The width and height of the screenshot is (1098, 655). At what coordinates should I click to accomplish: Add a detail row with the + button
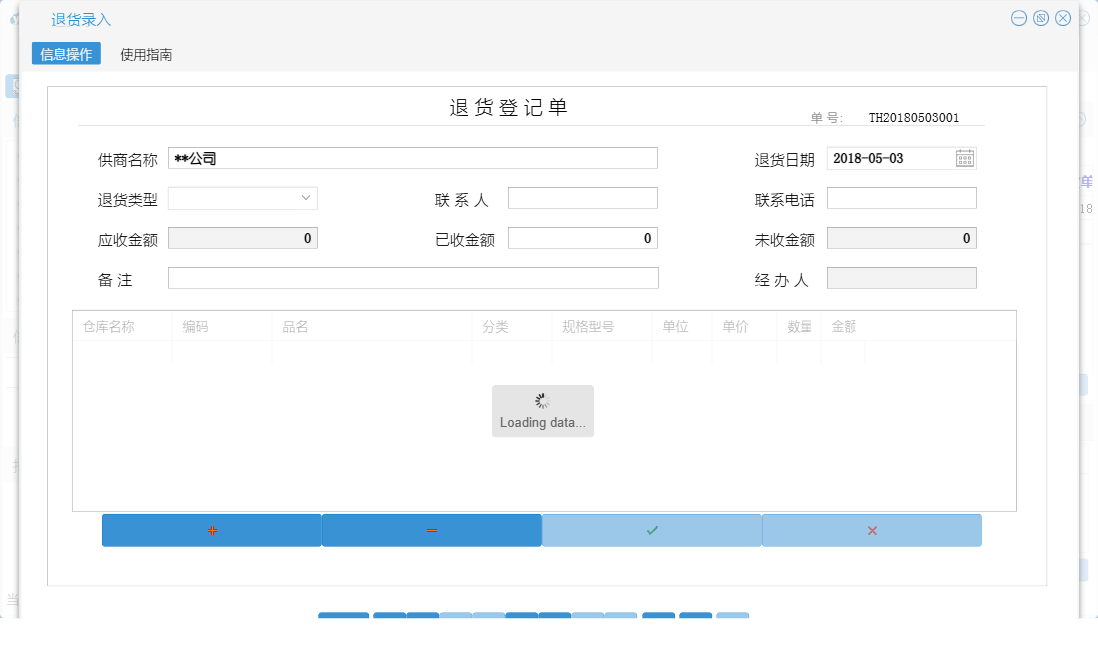tap(211, 530)
